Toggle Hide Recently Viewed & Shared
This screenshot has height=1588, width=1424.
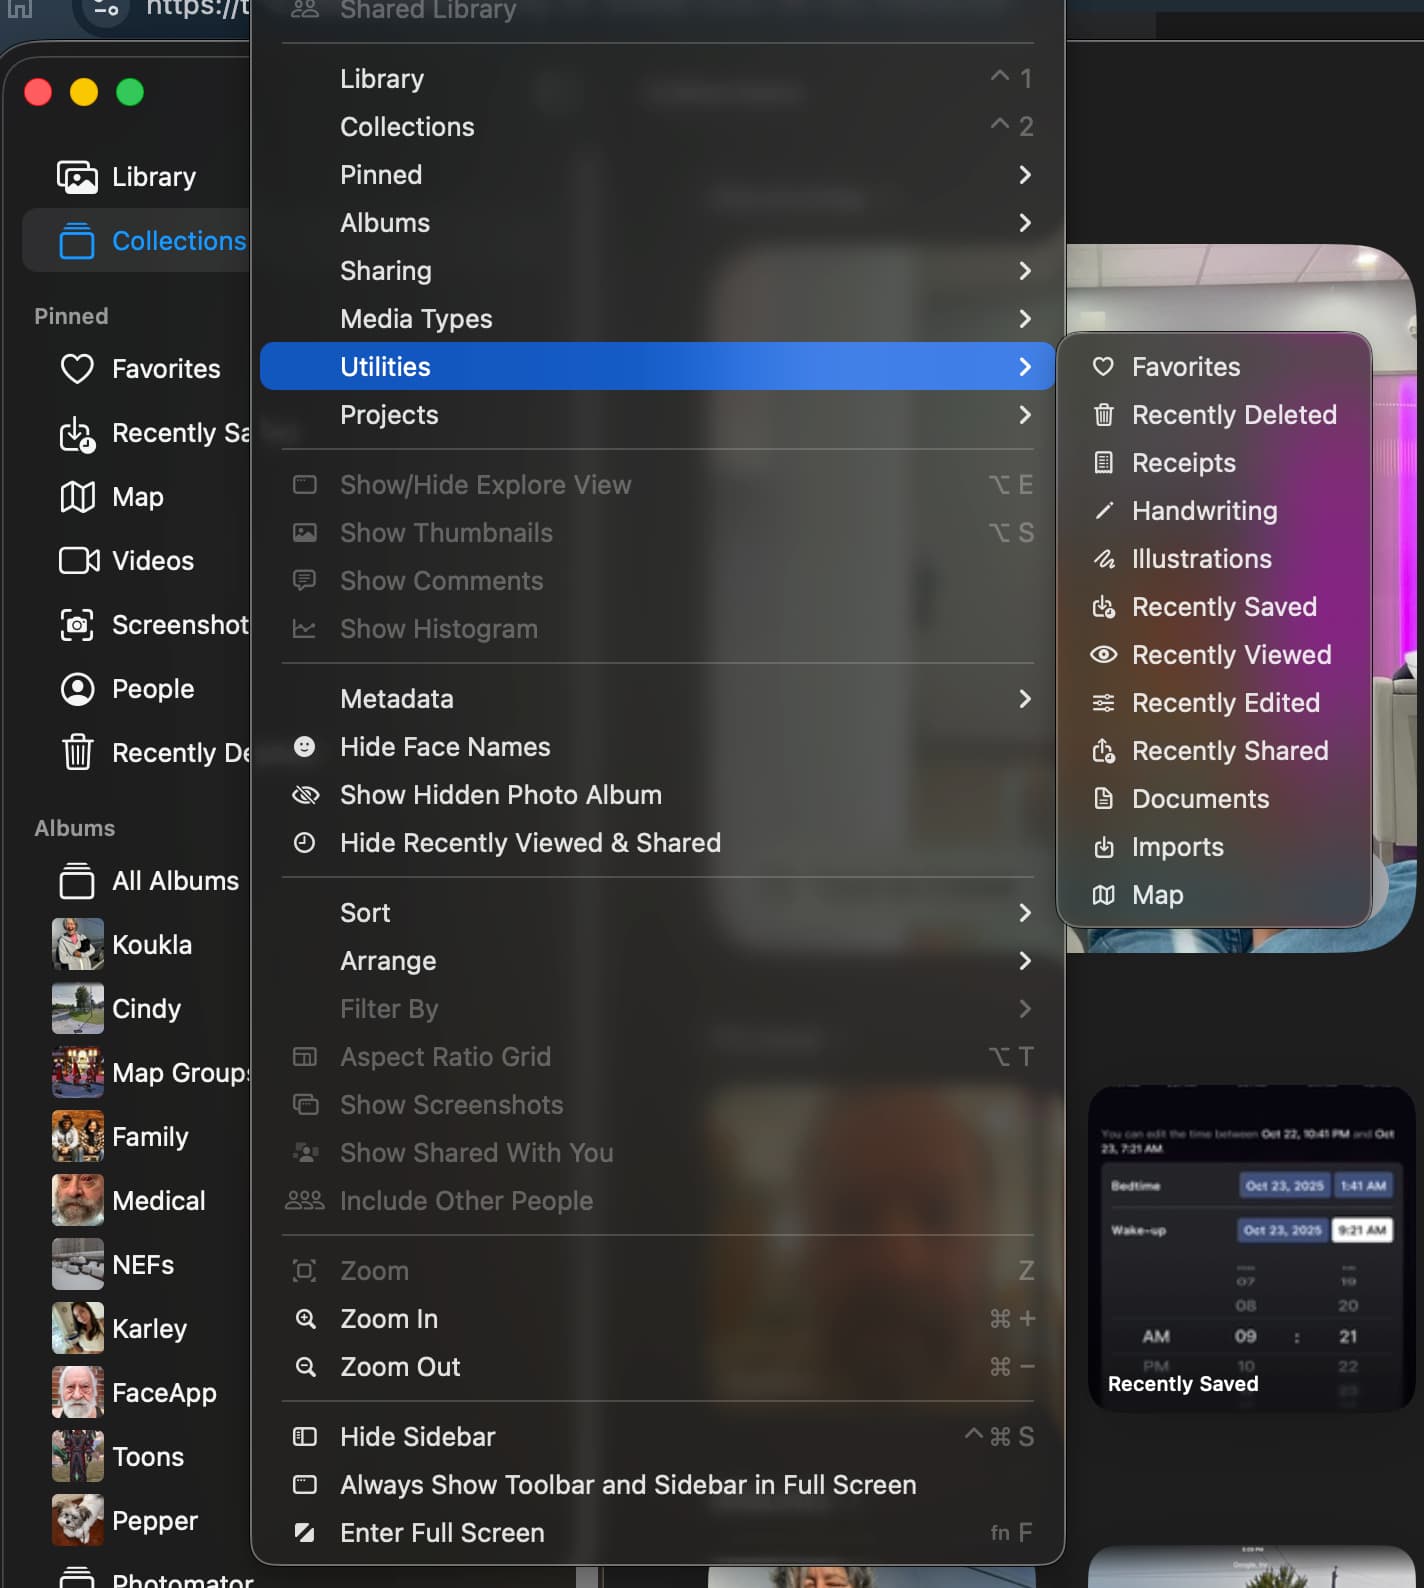pyautogui.click(x=530, y=843)
